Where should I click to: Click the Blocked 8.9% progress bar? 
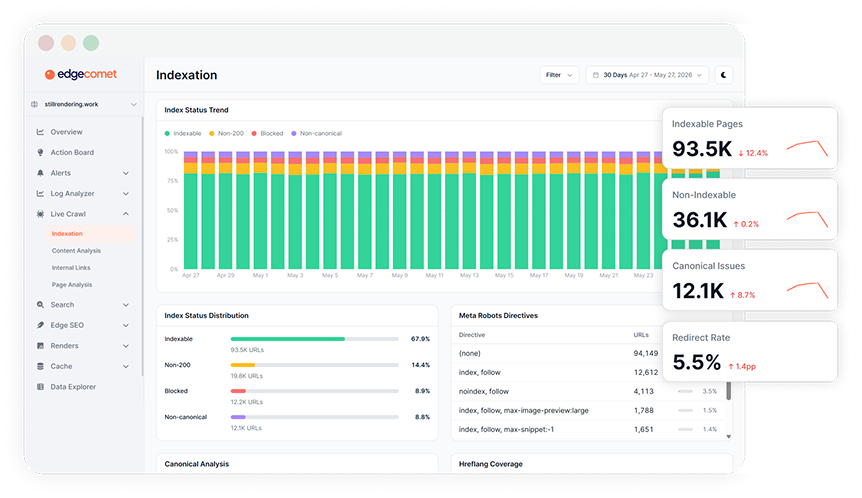314,391
